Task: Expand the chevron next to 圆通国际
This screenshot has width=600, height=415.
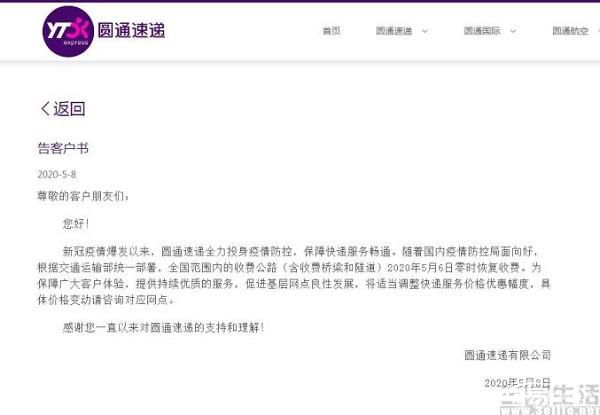Action: [x=513, y=31]
